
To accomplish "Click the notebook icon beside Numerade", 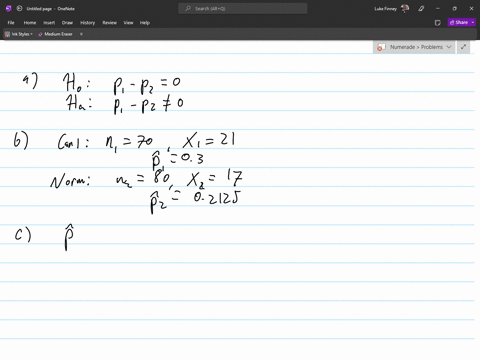I will click(381, 47).
